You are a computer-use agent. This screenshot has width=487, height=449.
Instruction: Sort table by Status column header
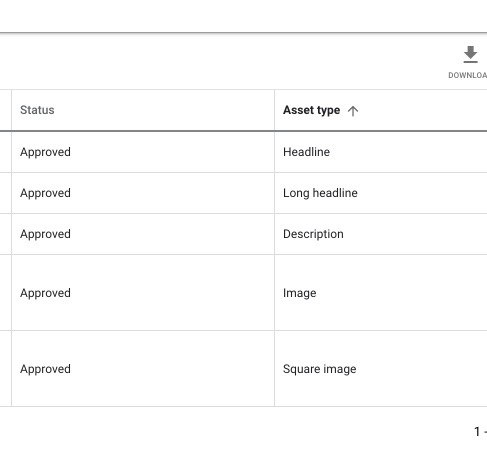pos(37,110)
